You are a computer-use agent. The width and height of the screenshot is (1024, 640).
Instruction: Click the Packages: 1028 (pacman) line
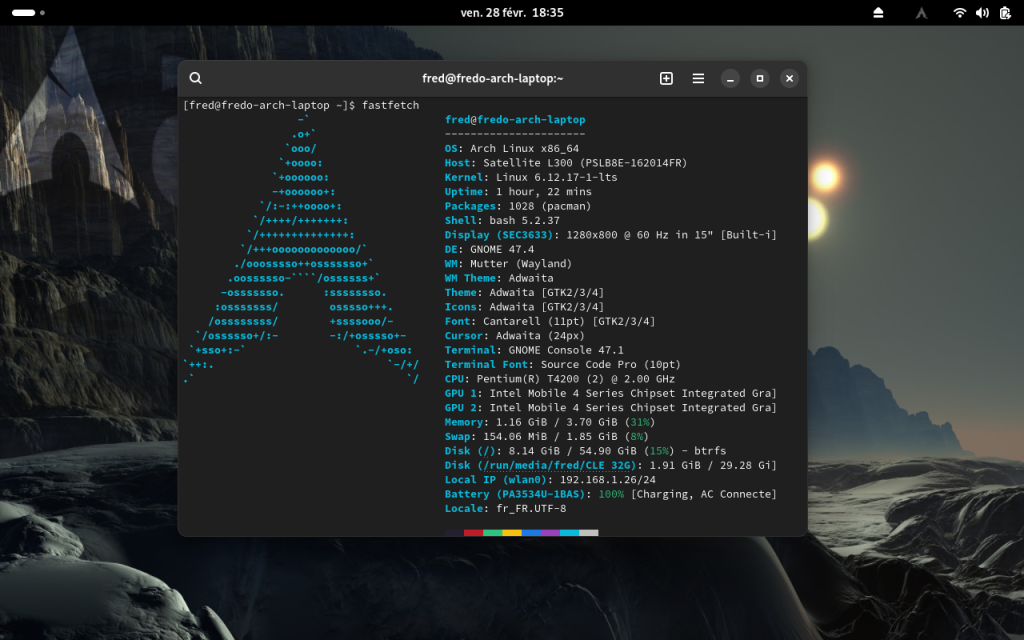518,206
